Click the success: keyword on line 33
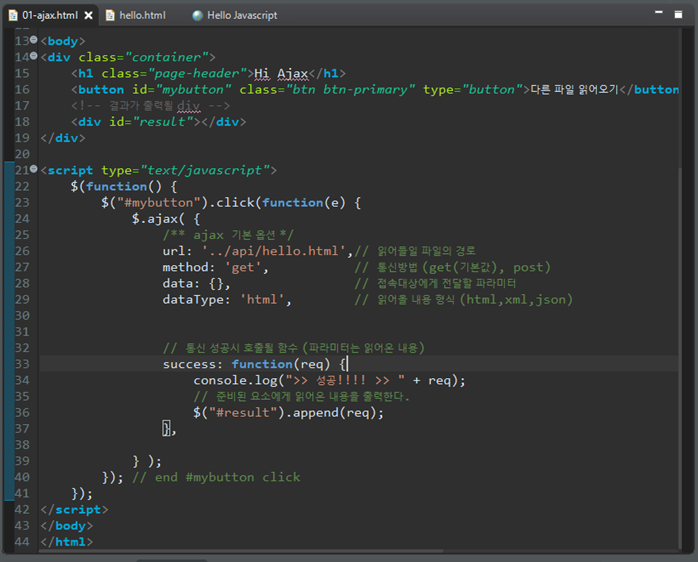Image resolution: width=698 pixels, height=562 pixels. point(192,364)
